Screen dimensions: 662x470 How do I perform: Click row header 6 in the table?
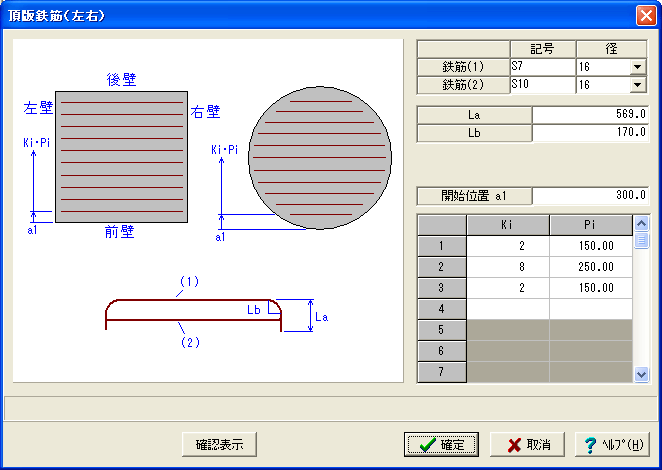(x=442, y=351)
